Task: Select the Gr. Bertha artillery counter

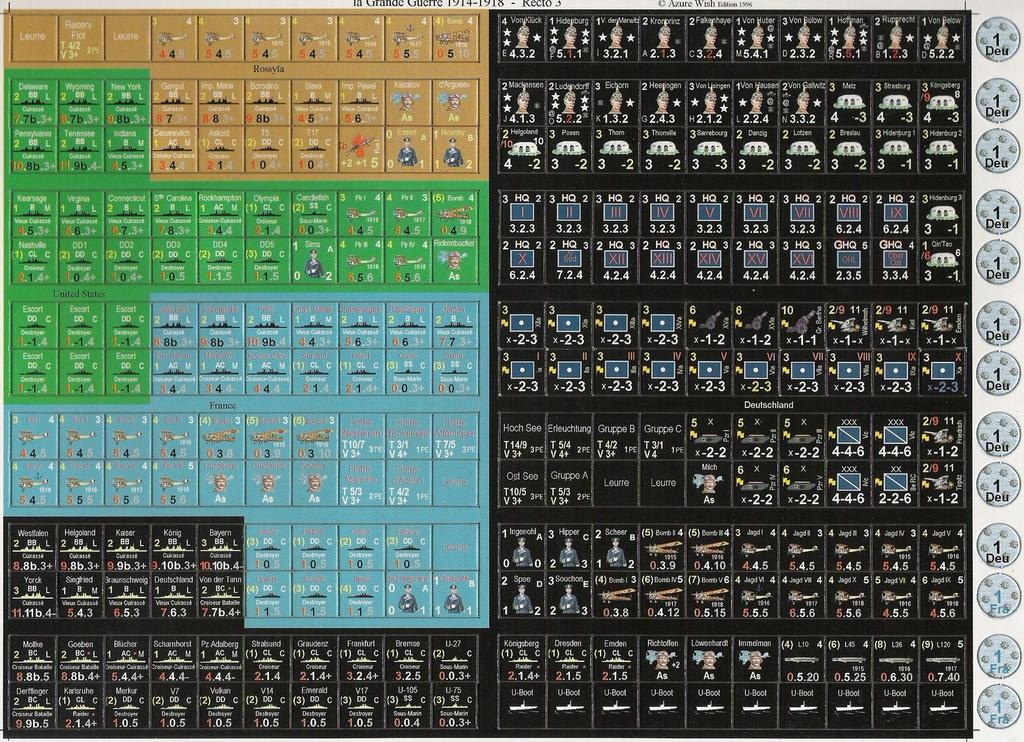Action: click(801, 324)
